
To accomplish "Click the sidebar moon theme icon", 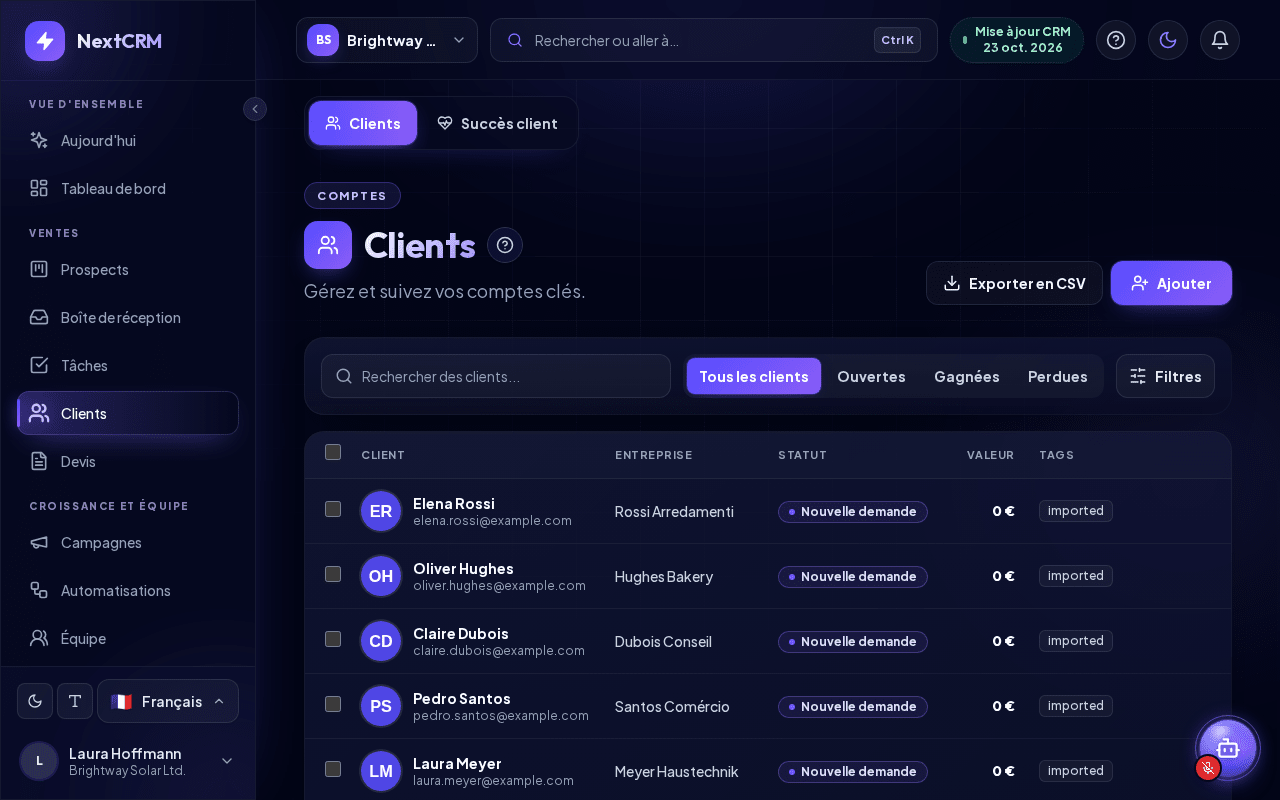I will [35, 701].
